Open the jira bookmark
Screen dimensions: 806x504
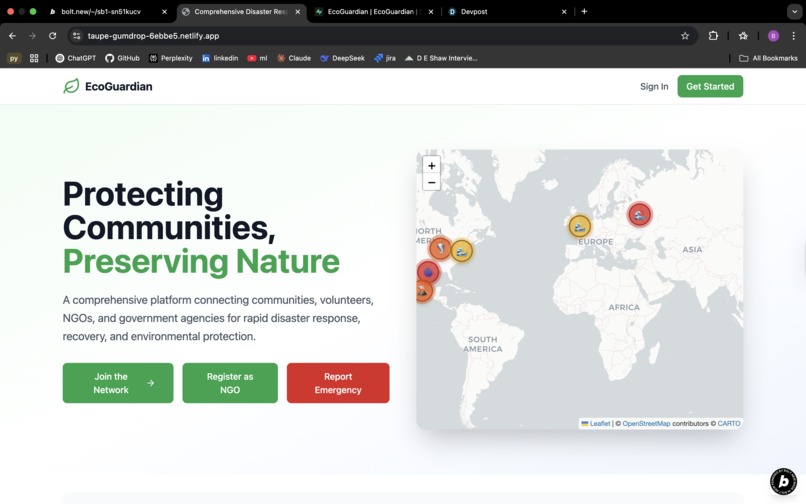point(385,58)
